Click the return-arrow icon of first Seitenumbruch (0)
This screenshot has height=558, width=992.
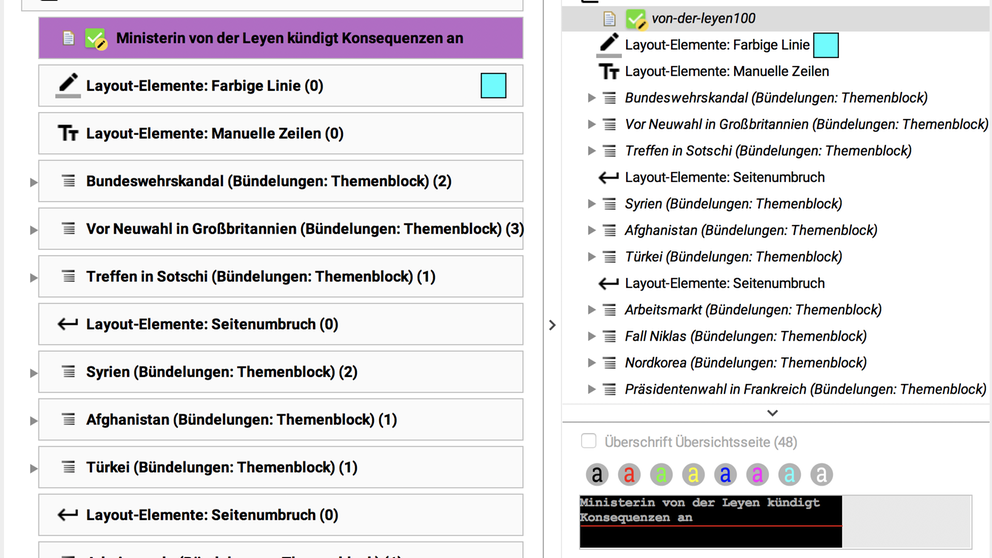(x=67, y=324)
